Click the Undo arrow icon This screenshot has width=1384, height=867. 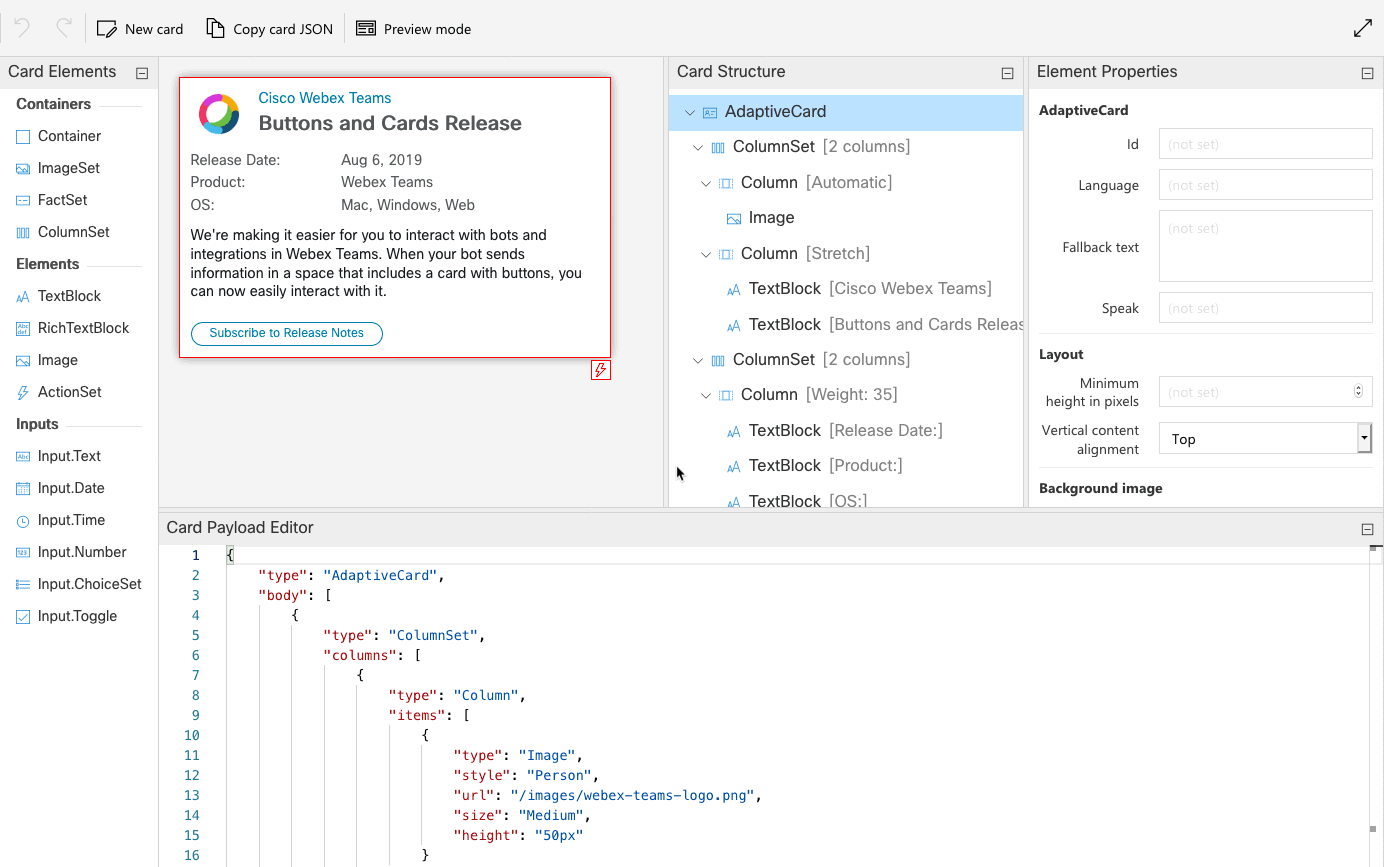[x=22, y=28]
